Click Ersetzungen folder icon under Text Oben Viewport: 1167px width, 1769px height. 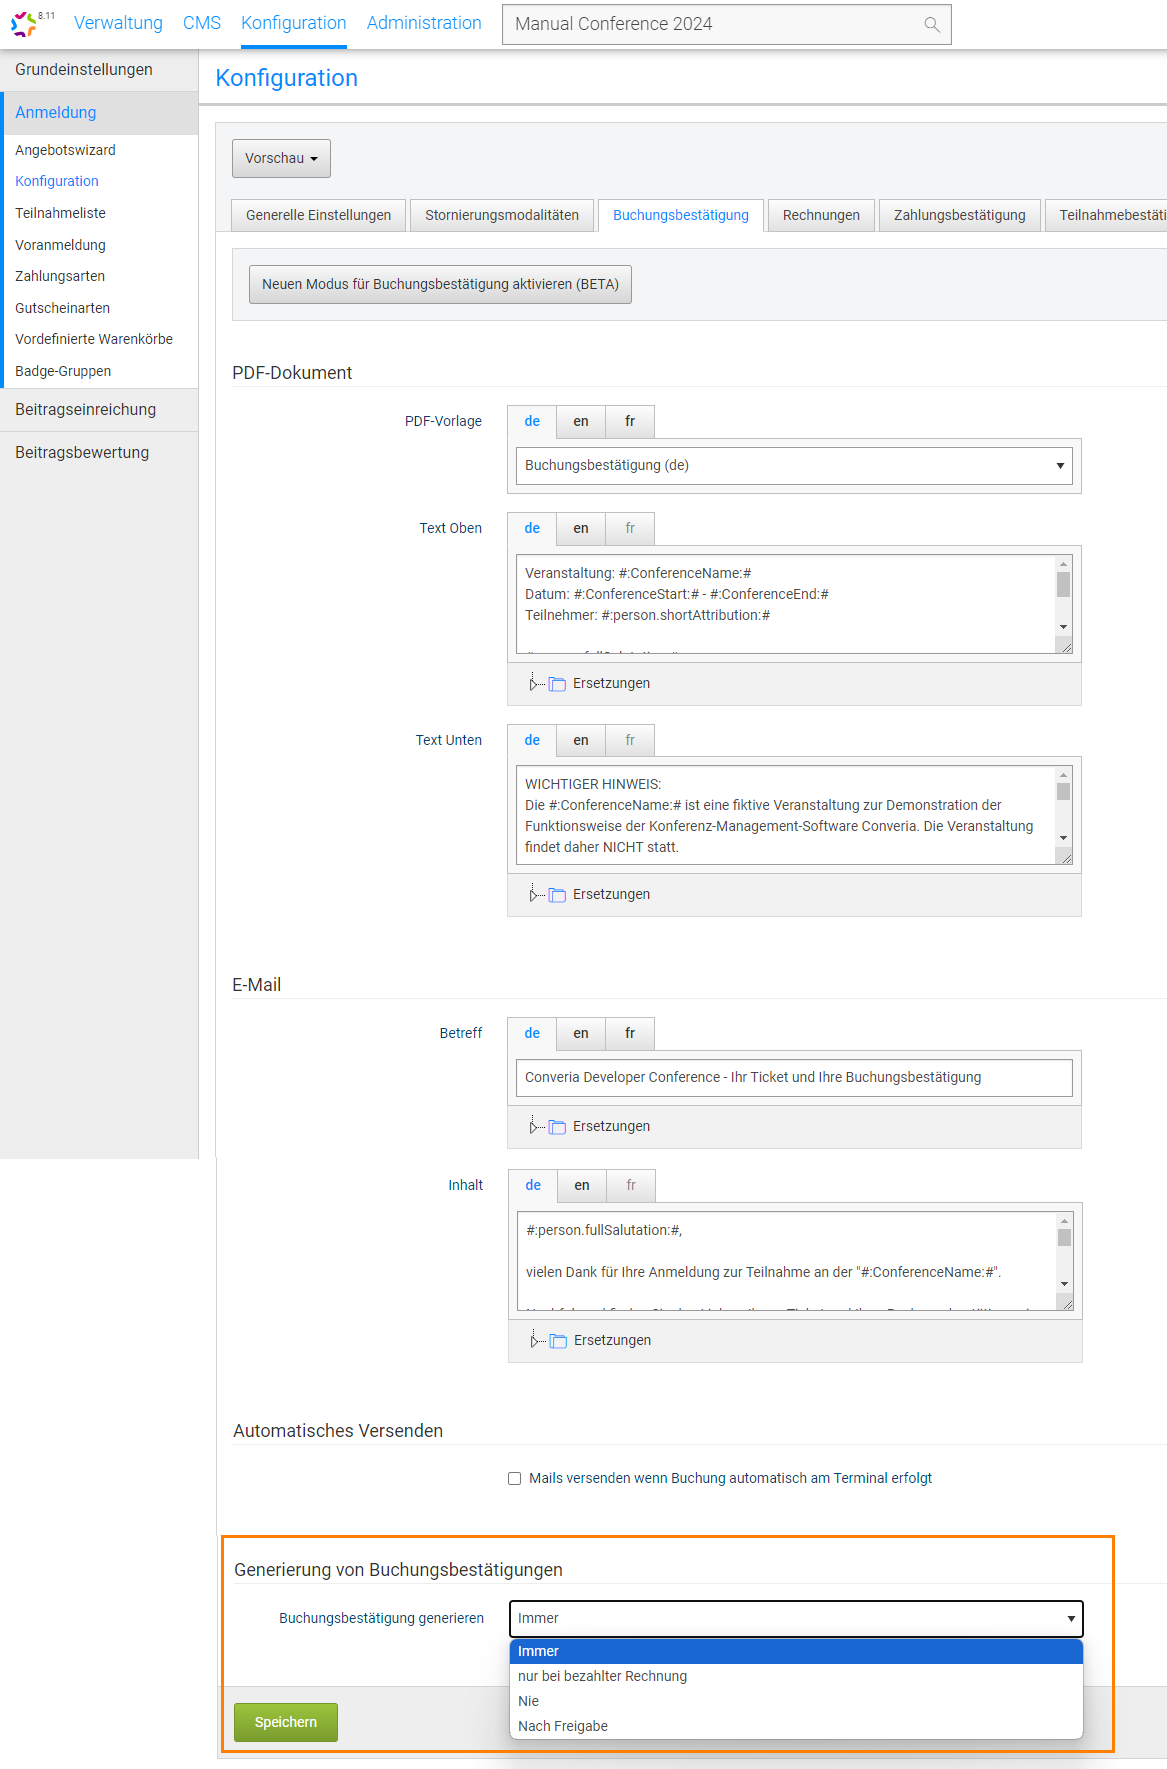[x=557, y=684]
